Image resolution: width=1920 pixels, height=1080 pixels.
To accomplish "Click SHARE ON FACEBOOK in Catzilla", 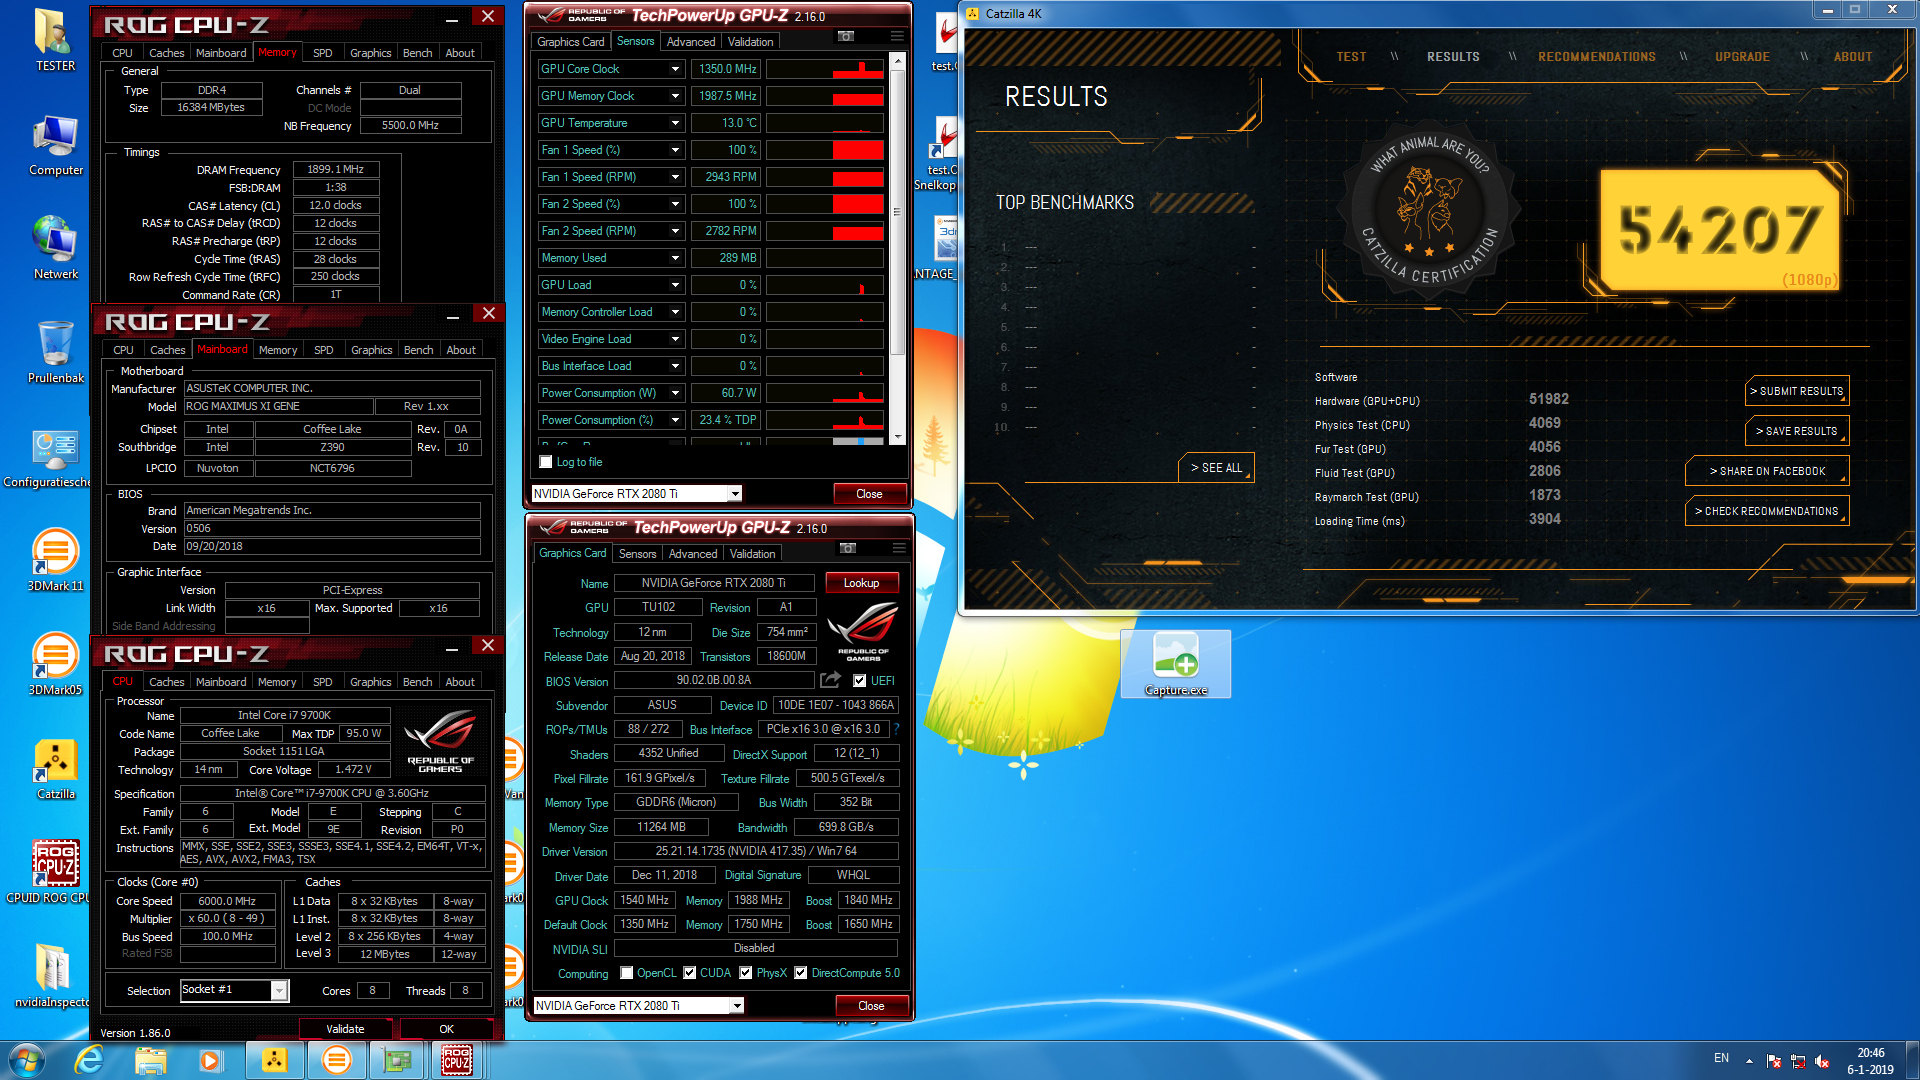I will coord(1766,471).
